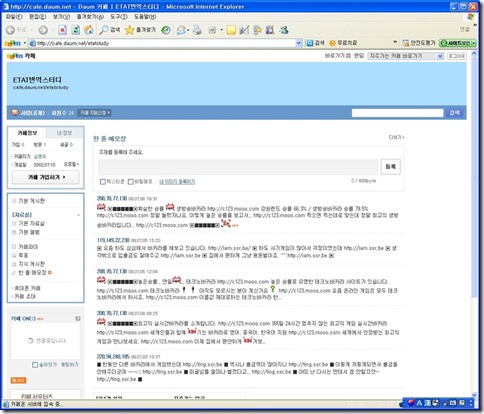This screenshot has width=484, height=414.
Task: Open the View menu
Action: point(61,16)
